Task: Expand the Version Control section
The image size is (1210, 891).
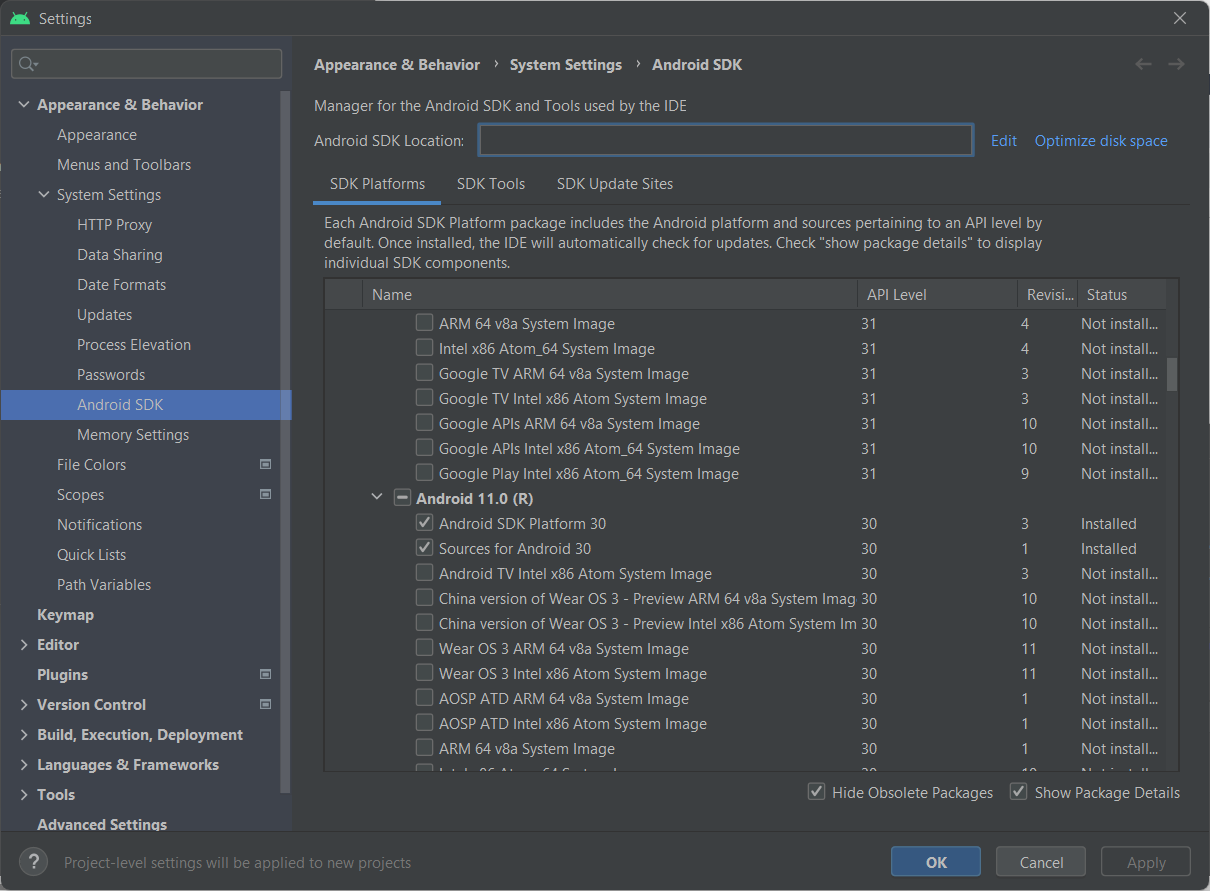Action: (x=24, y=704)
